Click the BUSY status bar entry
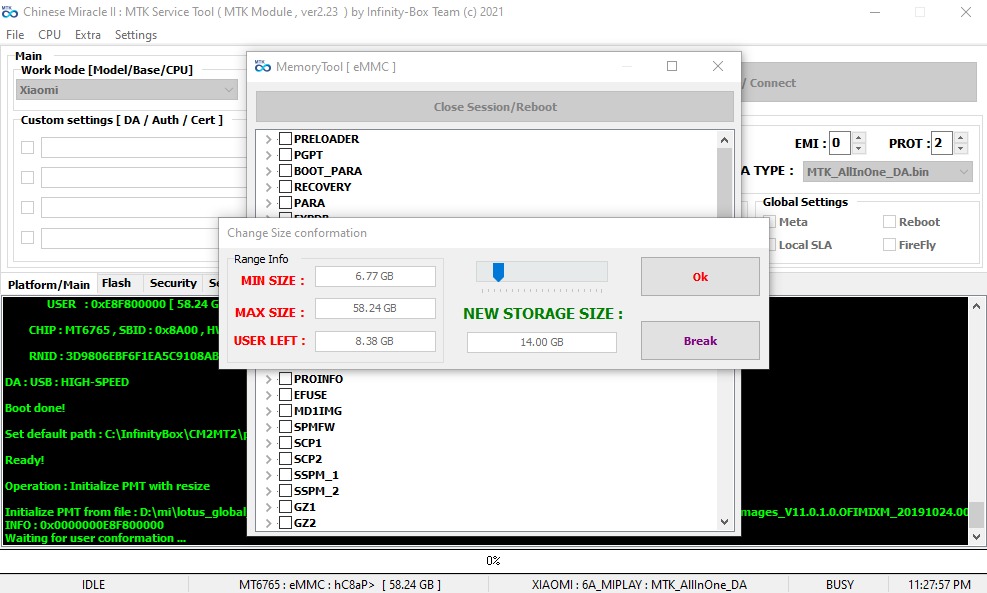 tap(840, 584)
